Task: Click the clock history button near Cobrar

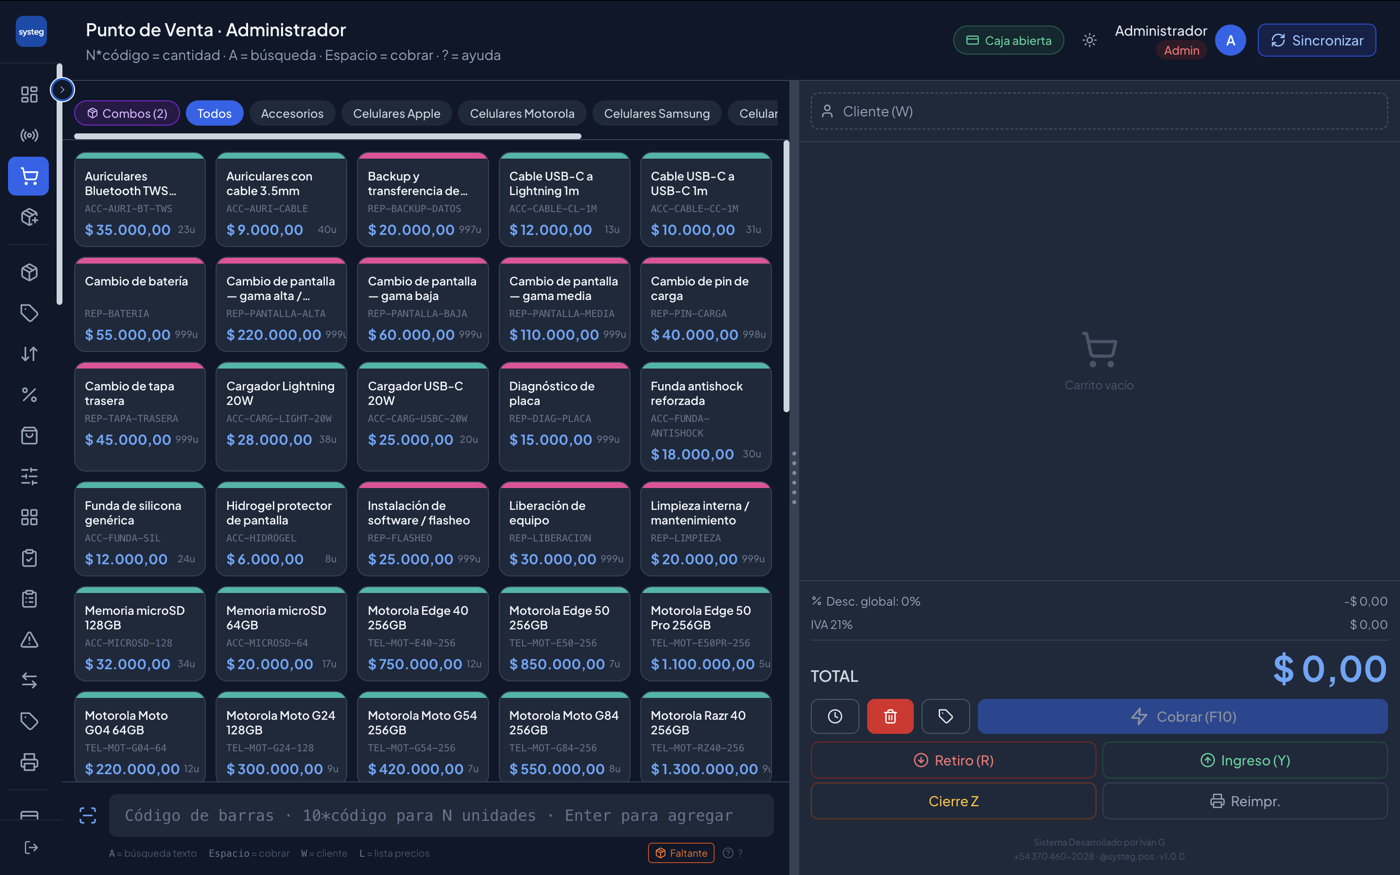Action: [x=835, y=716]
